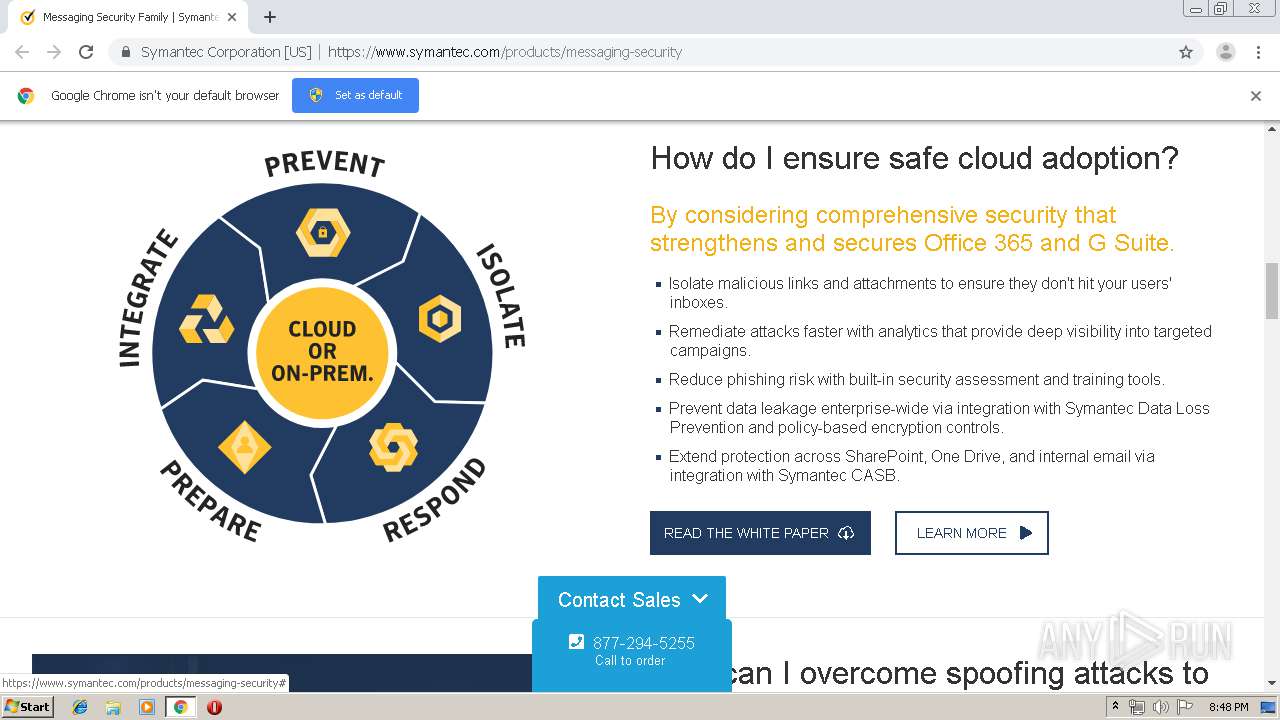Click the Cloud or On-Prem center circle
Viewport: 1280px width, 720px height.
click(x=322, y=352)
